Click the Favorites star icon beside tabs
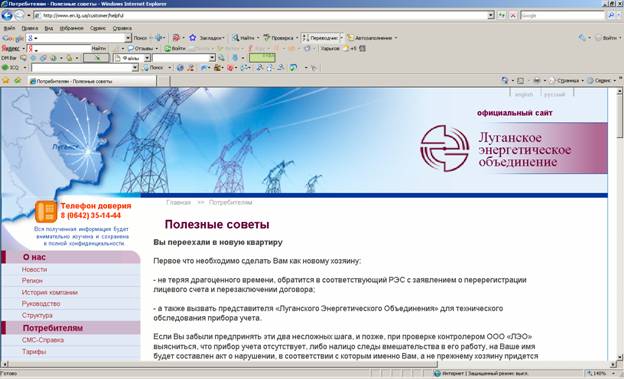Viewport: 624px width, 379px height. tap(6, 80)
